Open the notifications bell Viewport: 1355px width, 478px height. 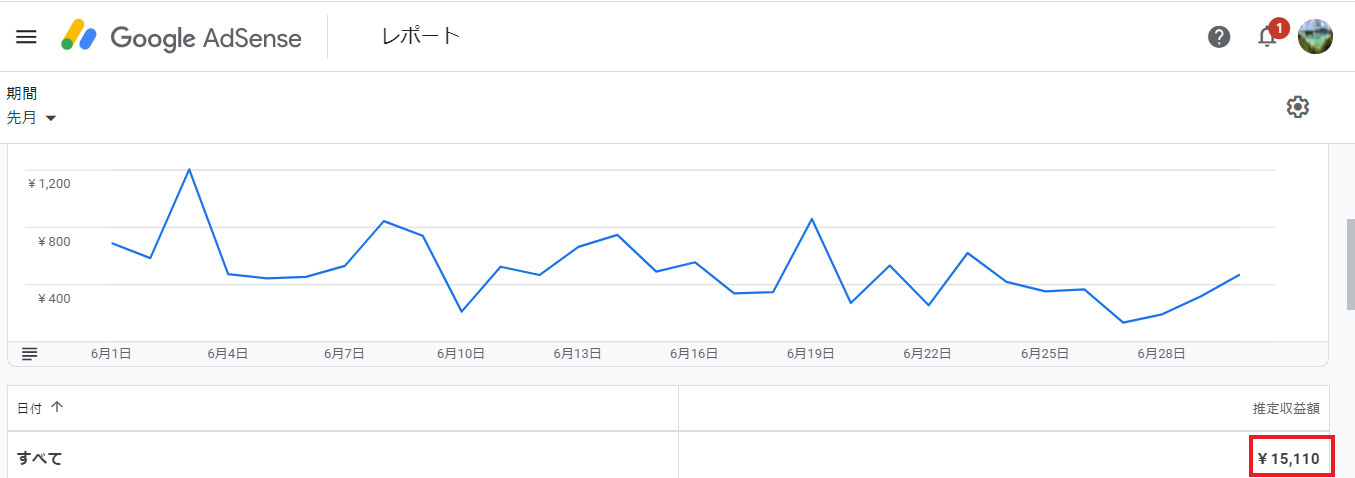1267,37
